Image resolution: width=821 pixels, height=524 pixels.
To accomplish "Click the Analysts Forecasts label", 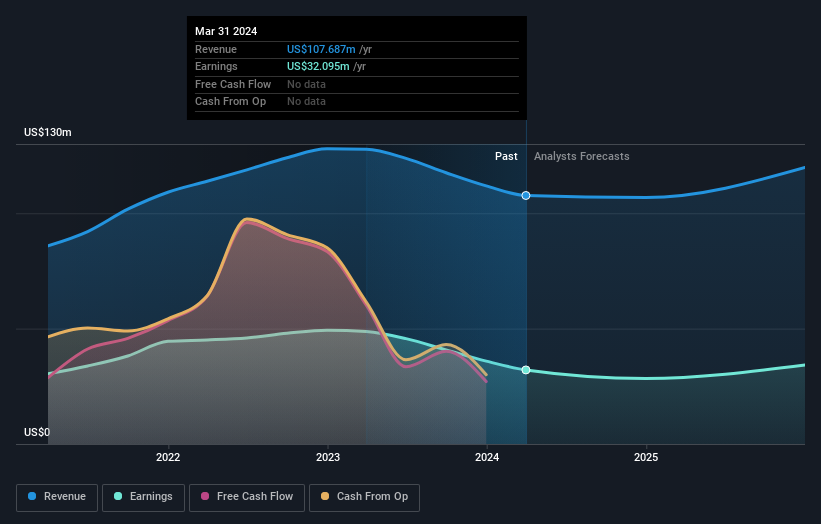I will (582, 156).
